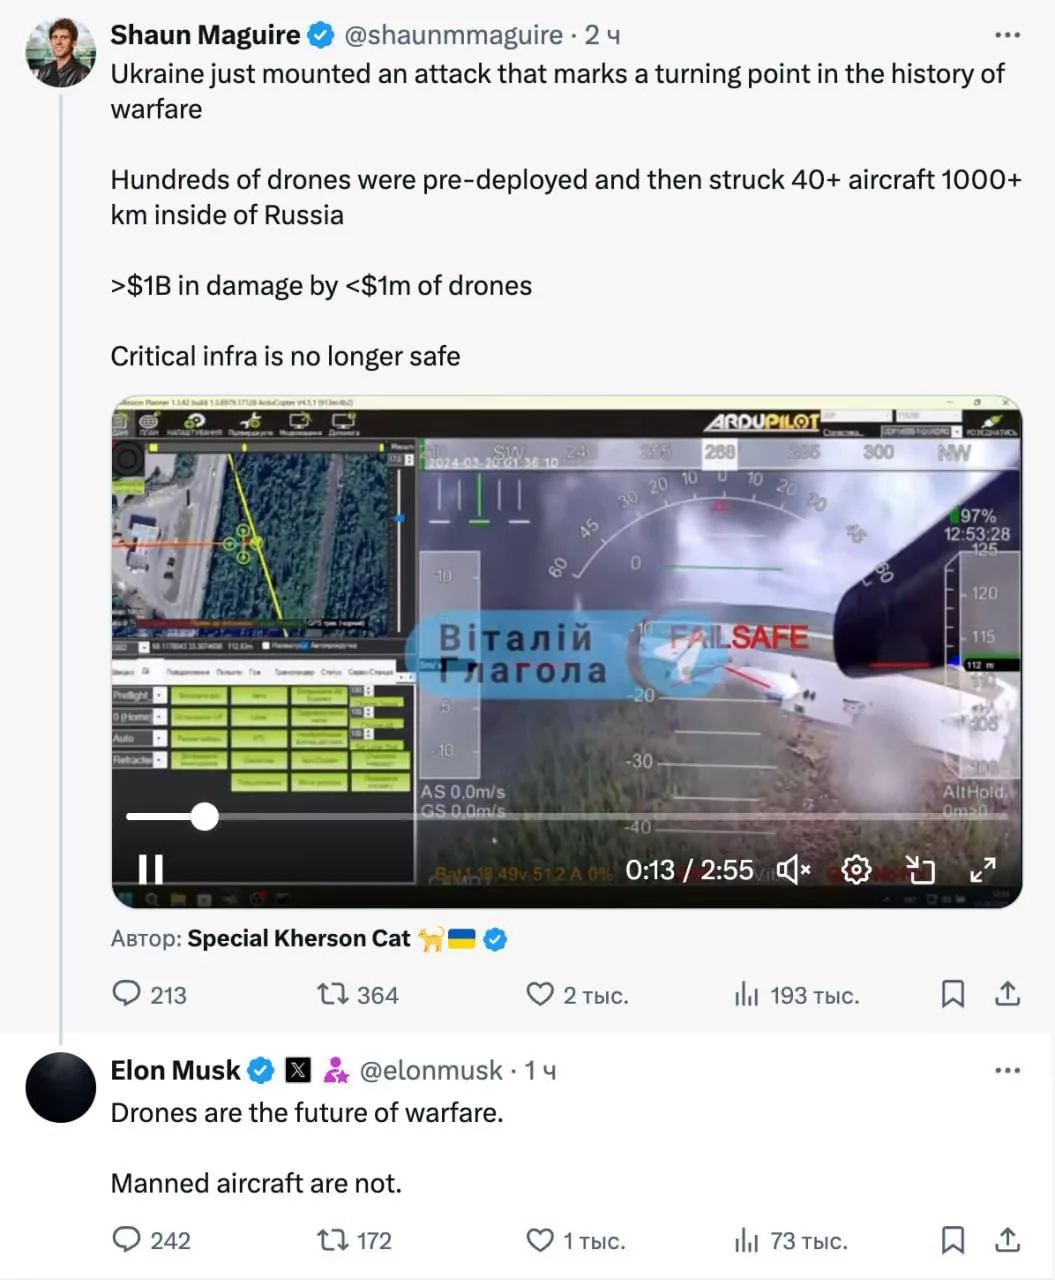Share Shaun Maguire's tweet
Viewport: 1055px width, 1280px height.
[1007, 993]
